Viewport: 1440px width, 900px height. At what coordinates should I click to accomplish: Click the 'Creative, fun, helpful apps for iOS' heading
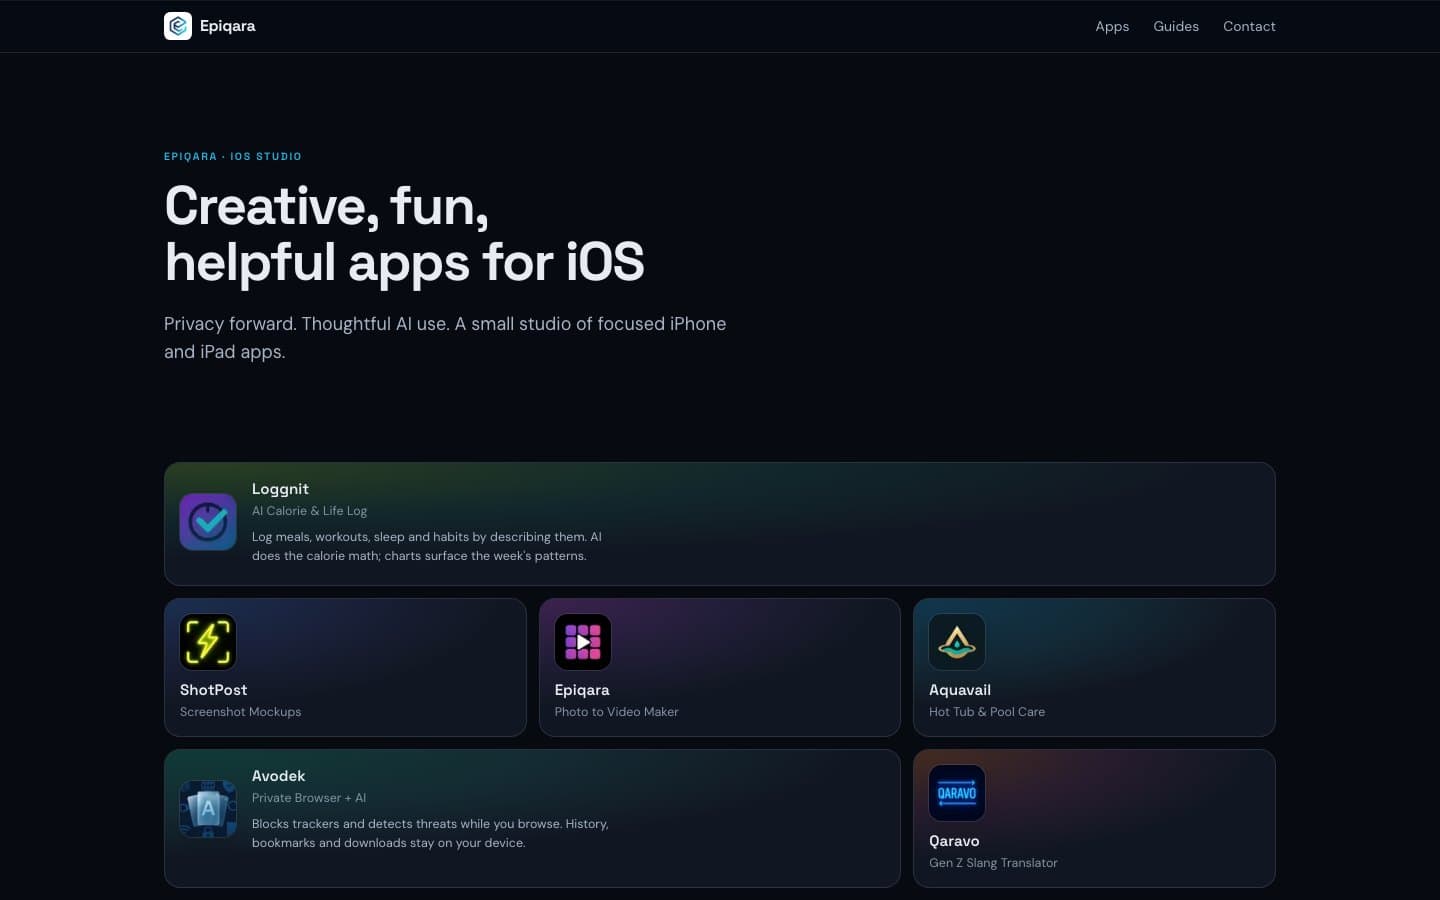tap(404, 234)
